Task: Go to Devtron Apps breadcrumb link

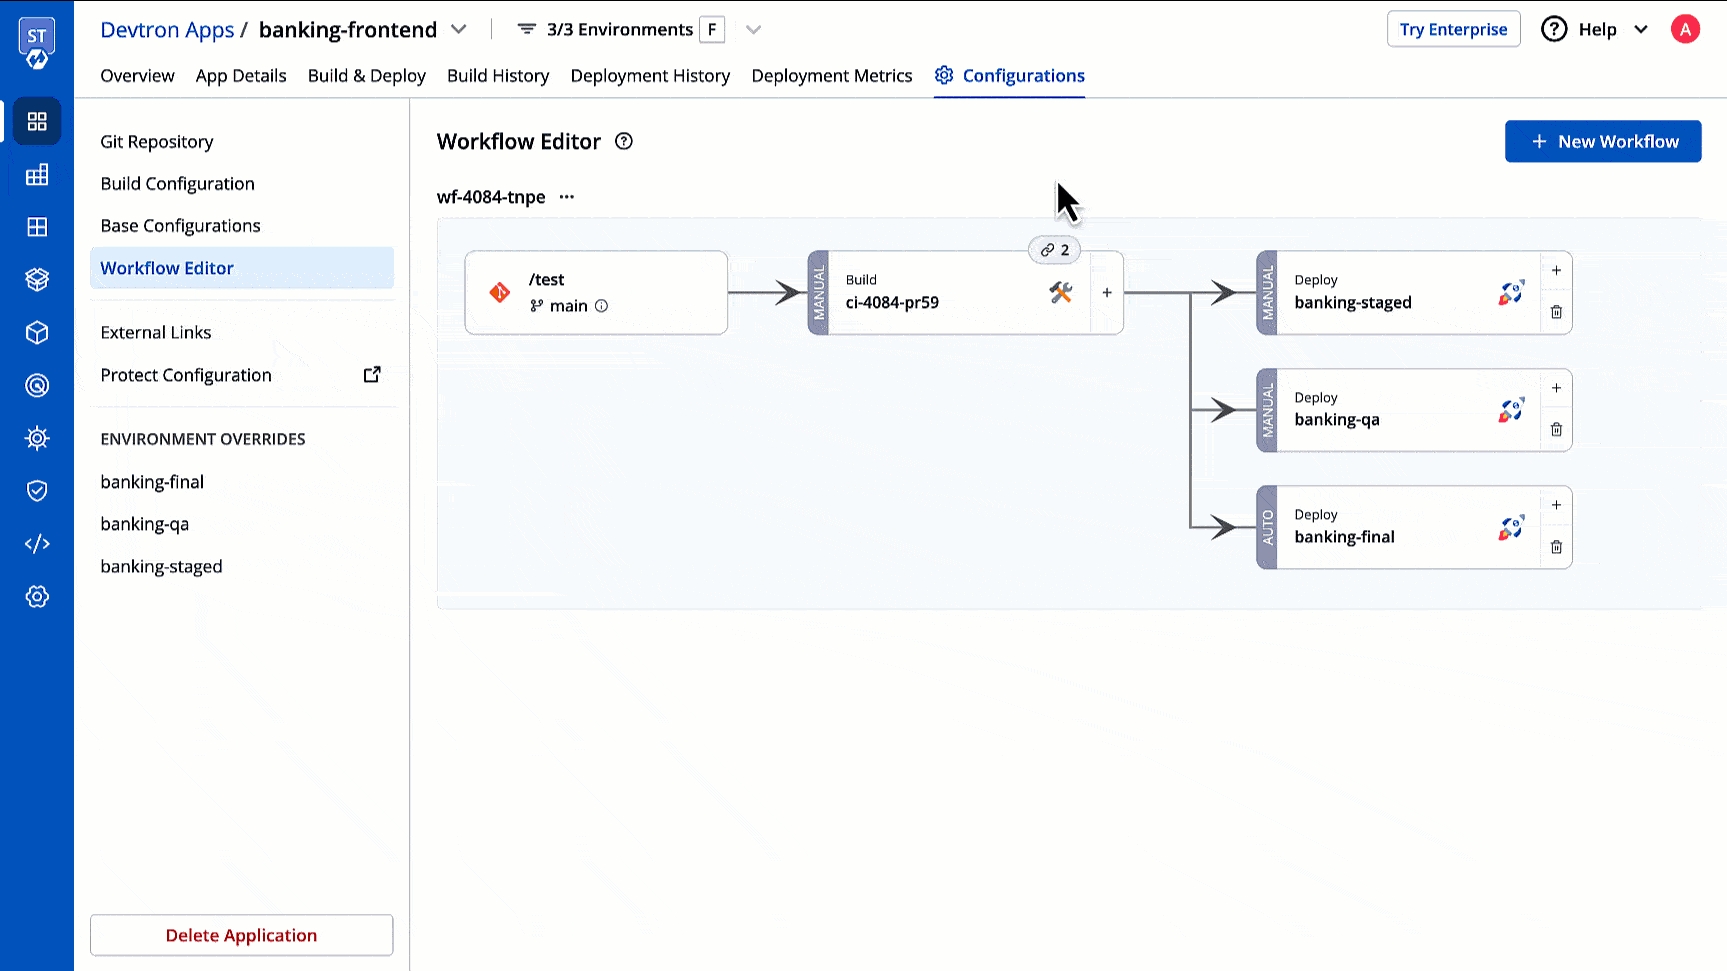Action: click(x=167, y=30)
